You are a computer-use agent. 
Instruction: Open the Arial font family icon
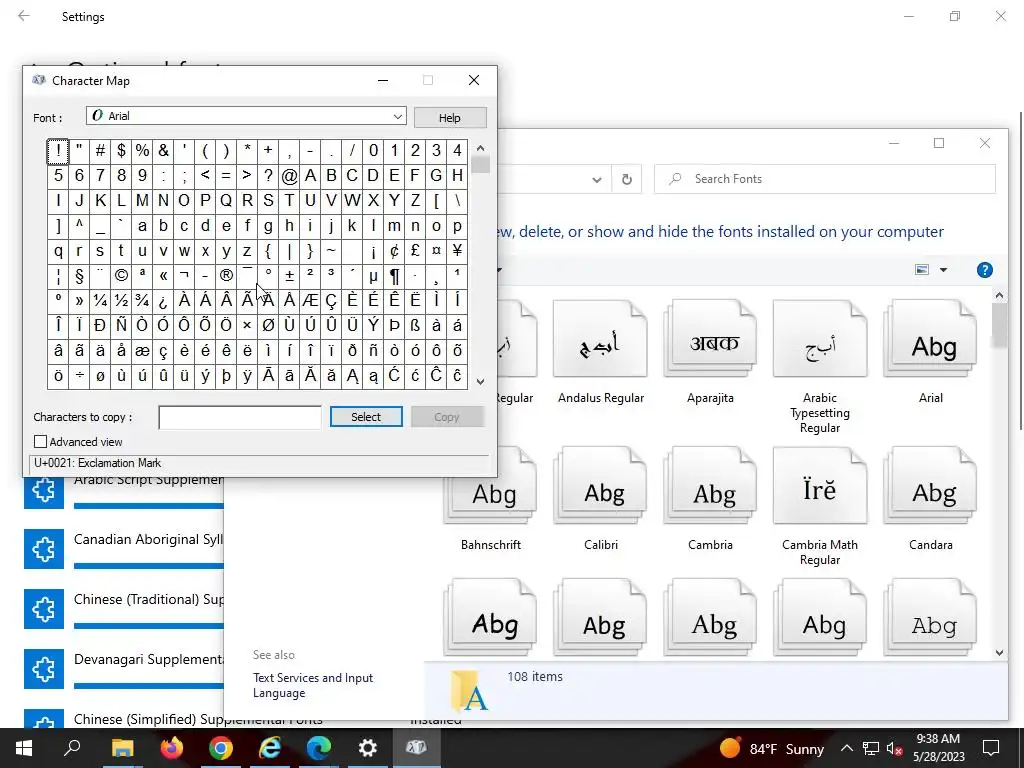click(x=931, y=339)
